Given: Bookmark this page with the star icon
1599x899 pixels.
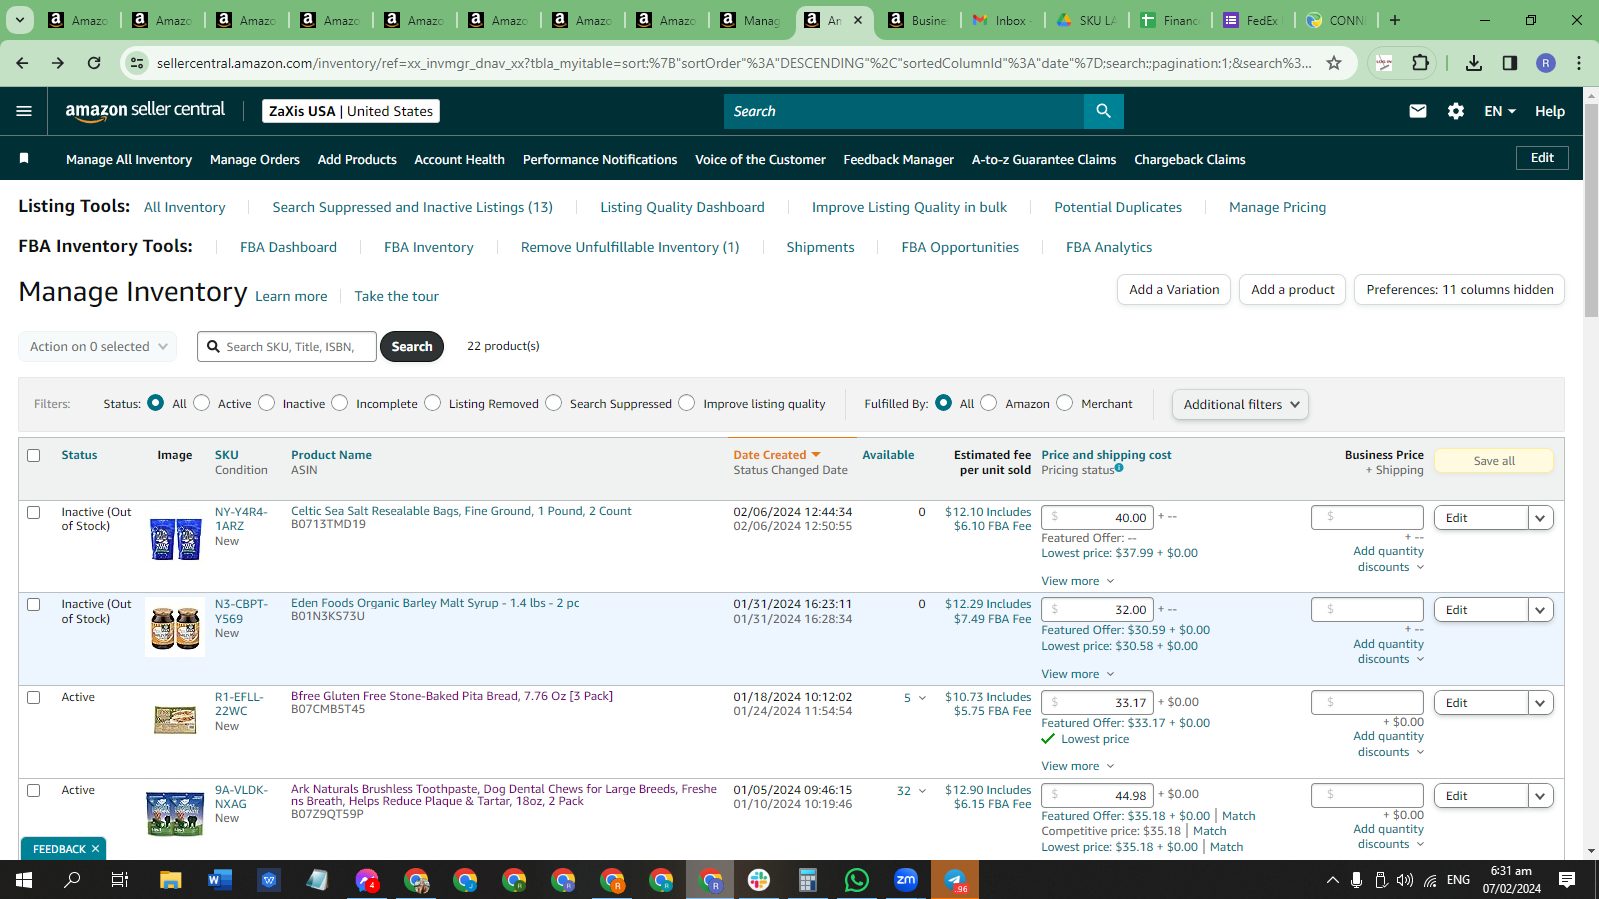Looking at the screenshot, I should (1334, 63).
